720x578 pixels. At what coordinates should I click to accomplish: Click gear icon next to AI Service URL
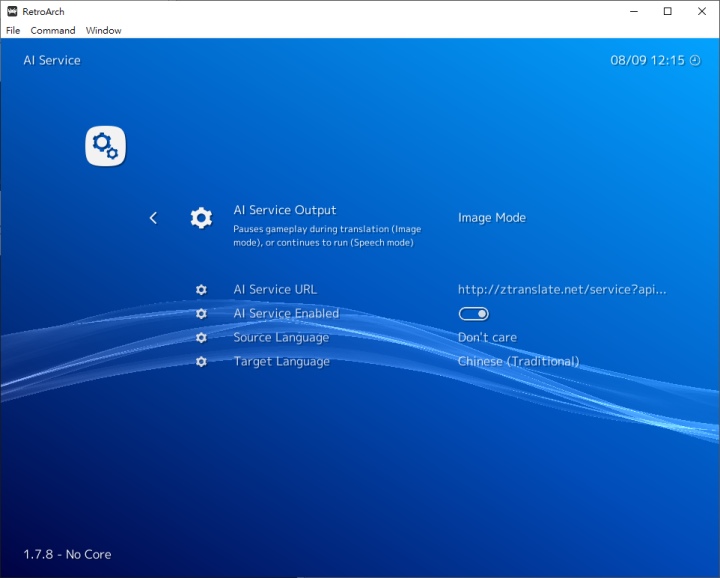point(201,290)
